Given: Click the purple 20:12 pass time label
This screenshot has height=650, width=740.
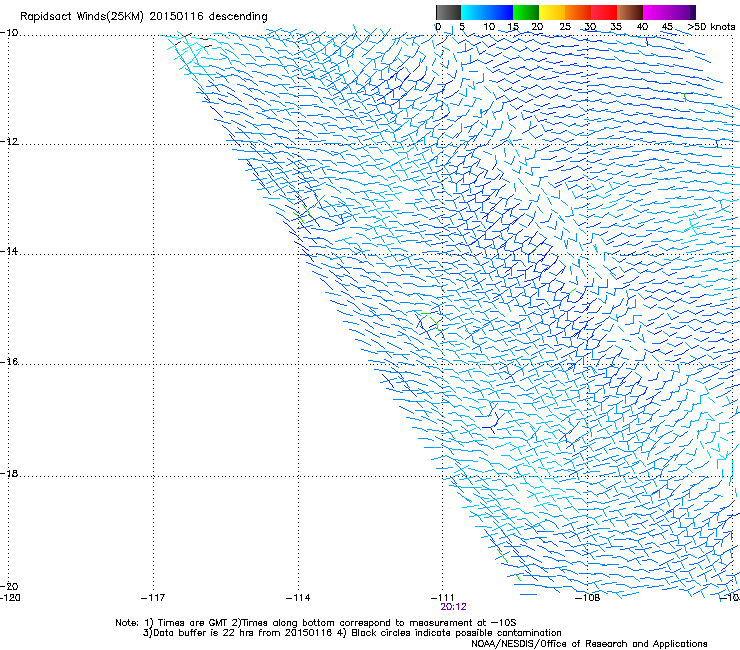Looking at the screenshot, I should click(453, 607).
